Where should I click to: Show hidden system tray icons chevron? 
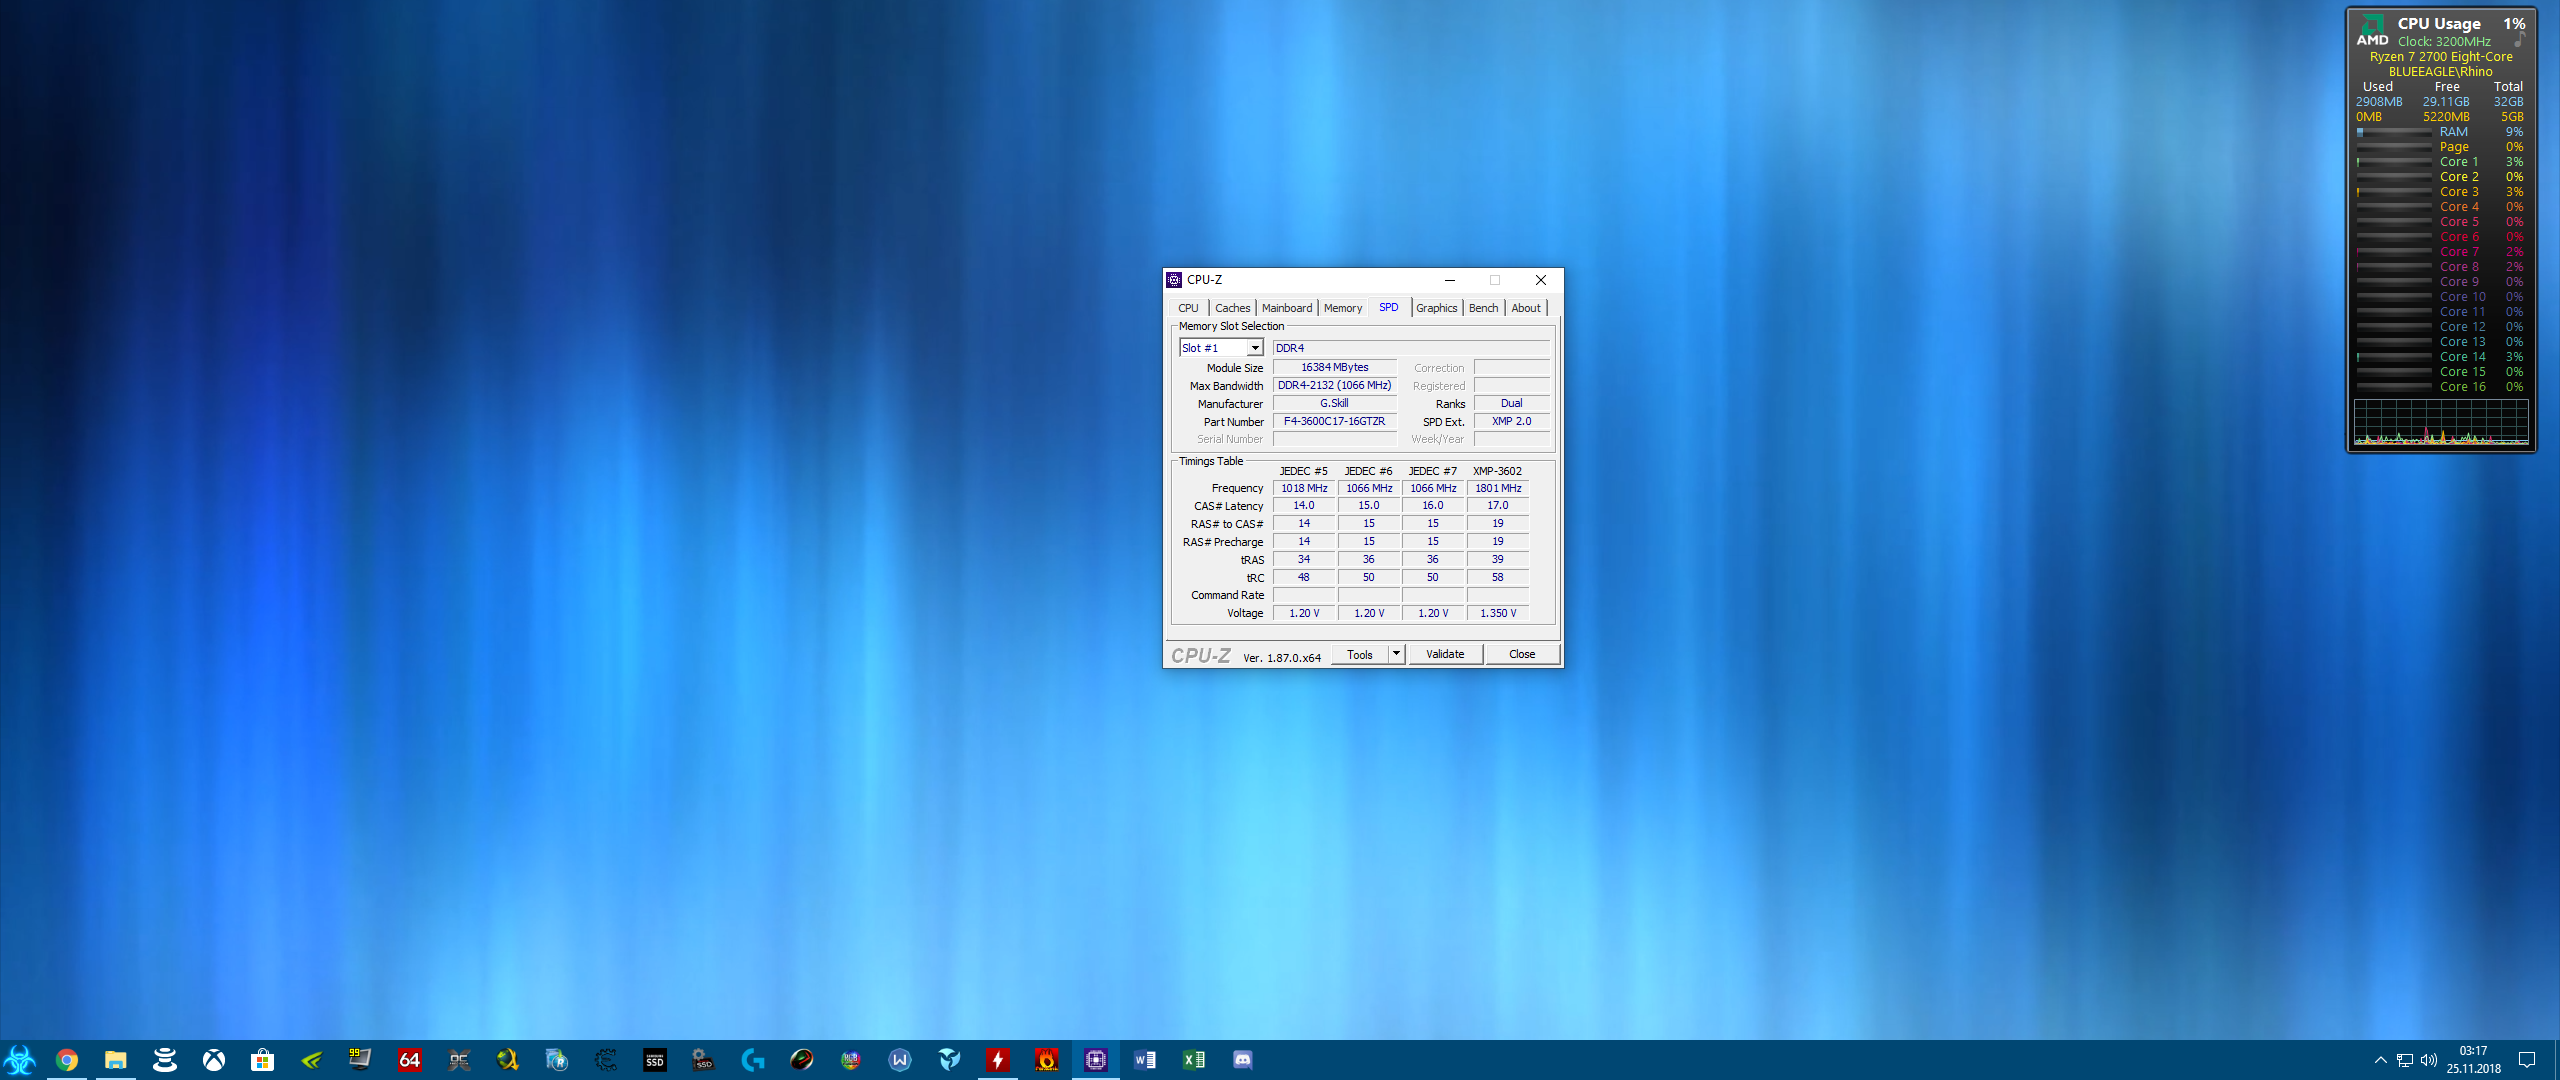click(x=2380, y=1060)
